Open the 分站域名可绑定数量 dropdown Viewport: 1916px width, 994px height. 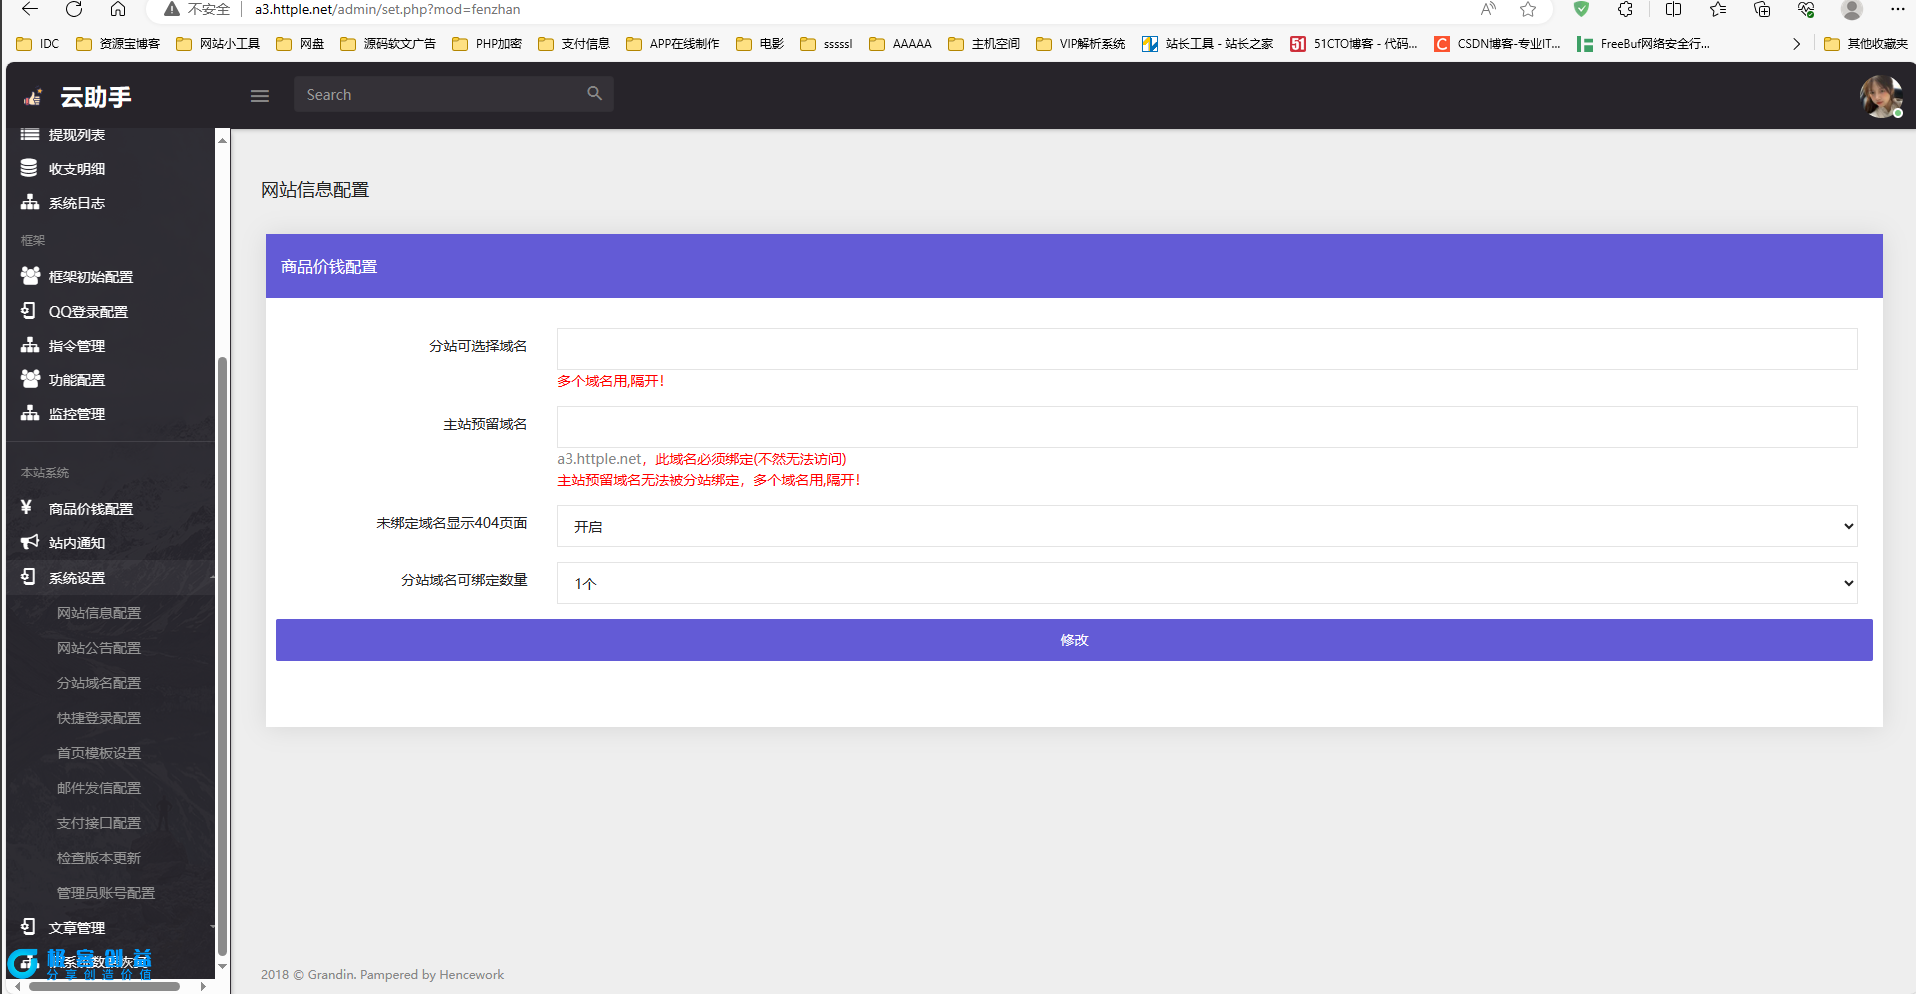(1206, 583)
